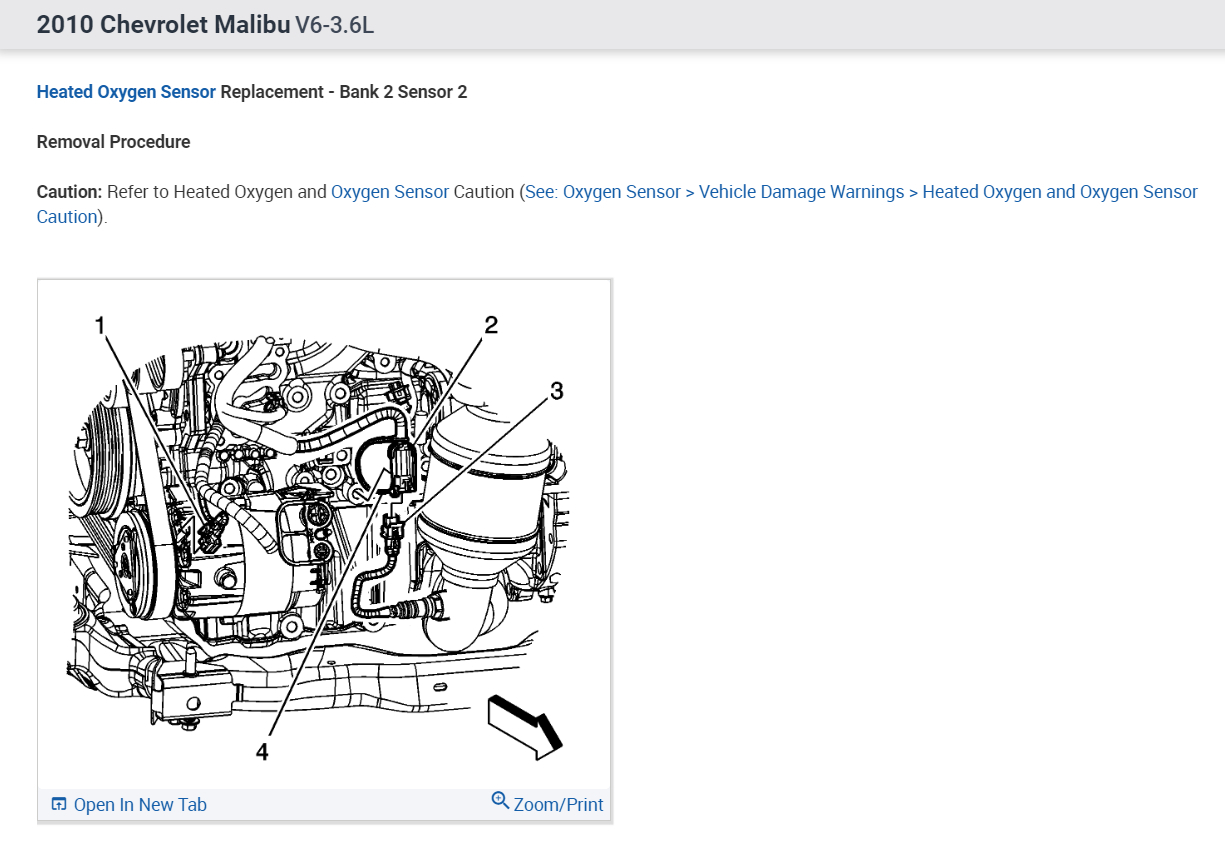The height and width of the screenshot is (842, 1225).
Task: Open the blue "Oxygen Sensor" link before Caution
Action: pos(390,192)
